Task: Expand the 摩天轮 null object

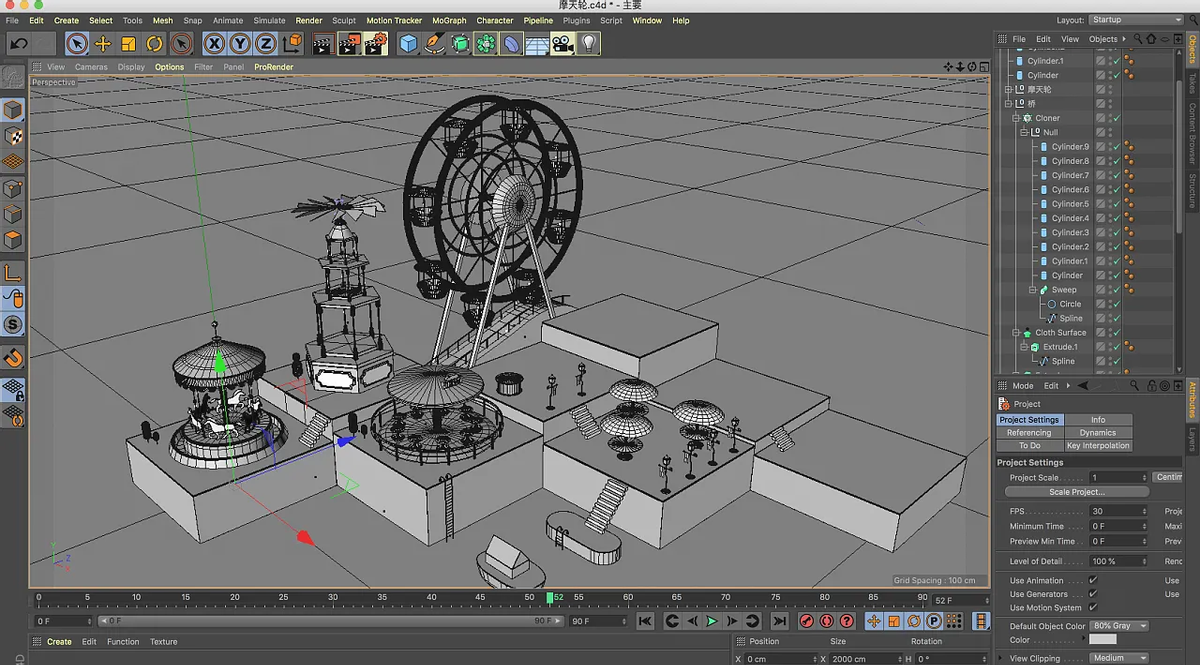Action: (x=1008, y=89)
